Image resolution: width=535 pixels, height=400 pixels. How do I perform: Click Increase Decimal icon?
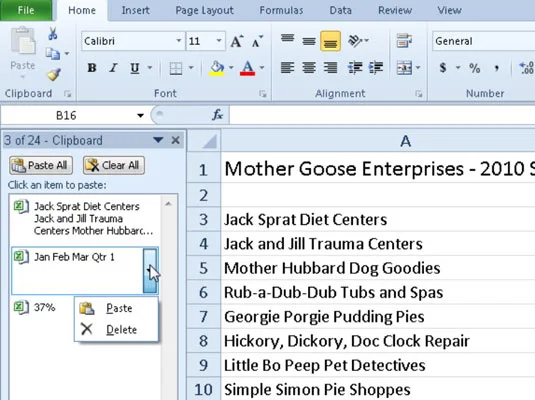click(527, 68)
